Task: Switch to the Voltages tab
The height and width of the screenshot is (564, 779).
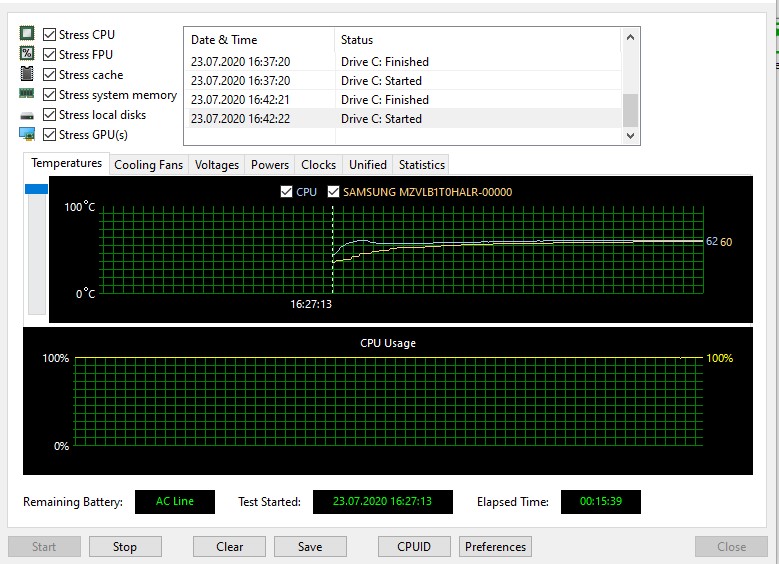Action: pos(217,165)
